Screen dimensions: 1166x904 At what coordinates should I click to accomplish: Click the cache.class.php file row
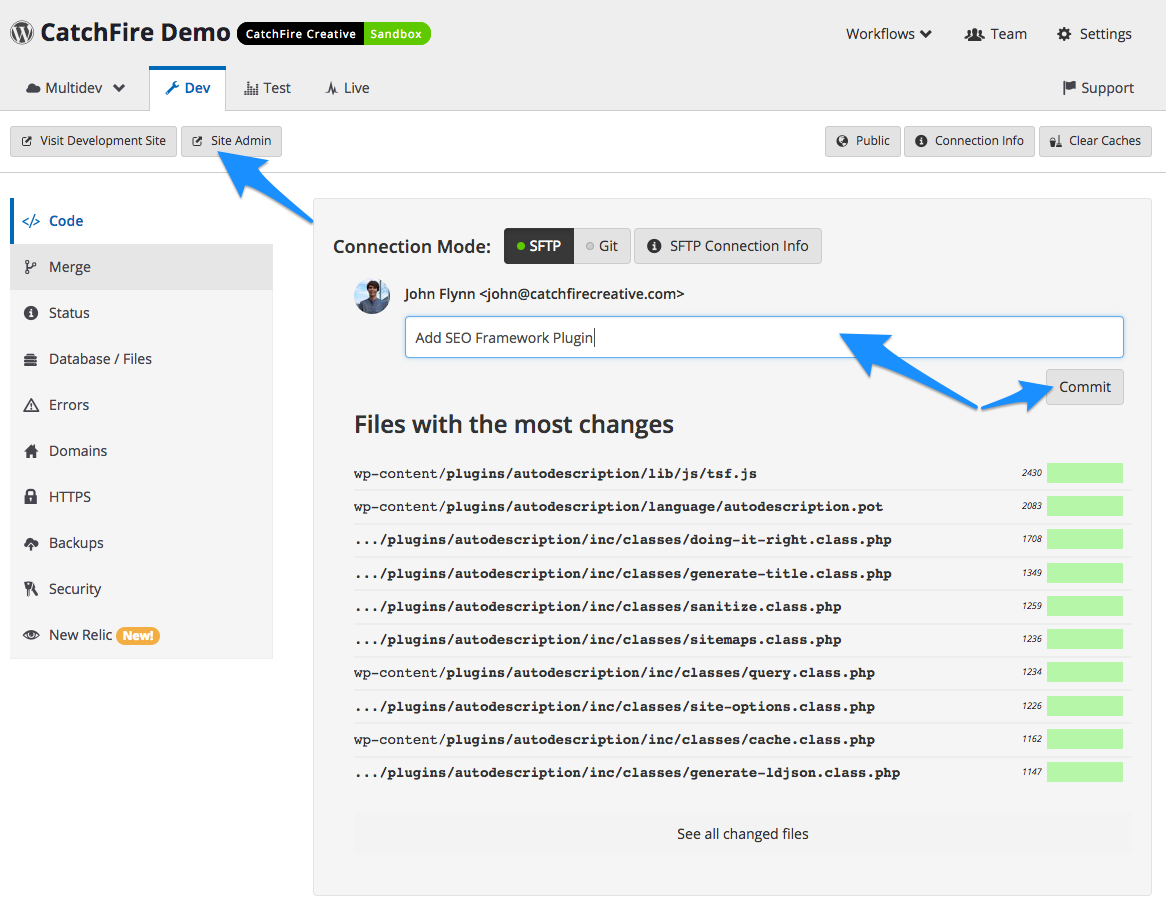point(742,740)
